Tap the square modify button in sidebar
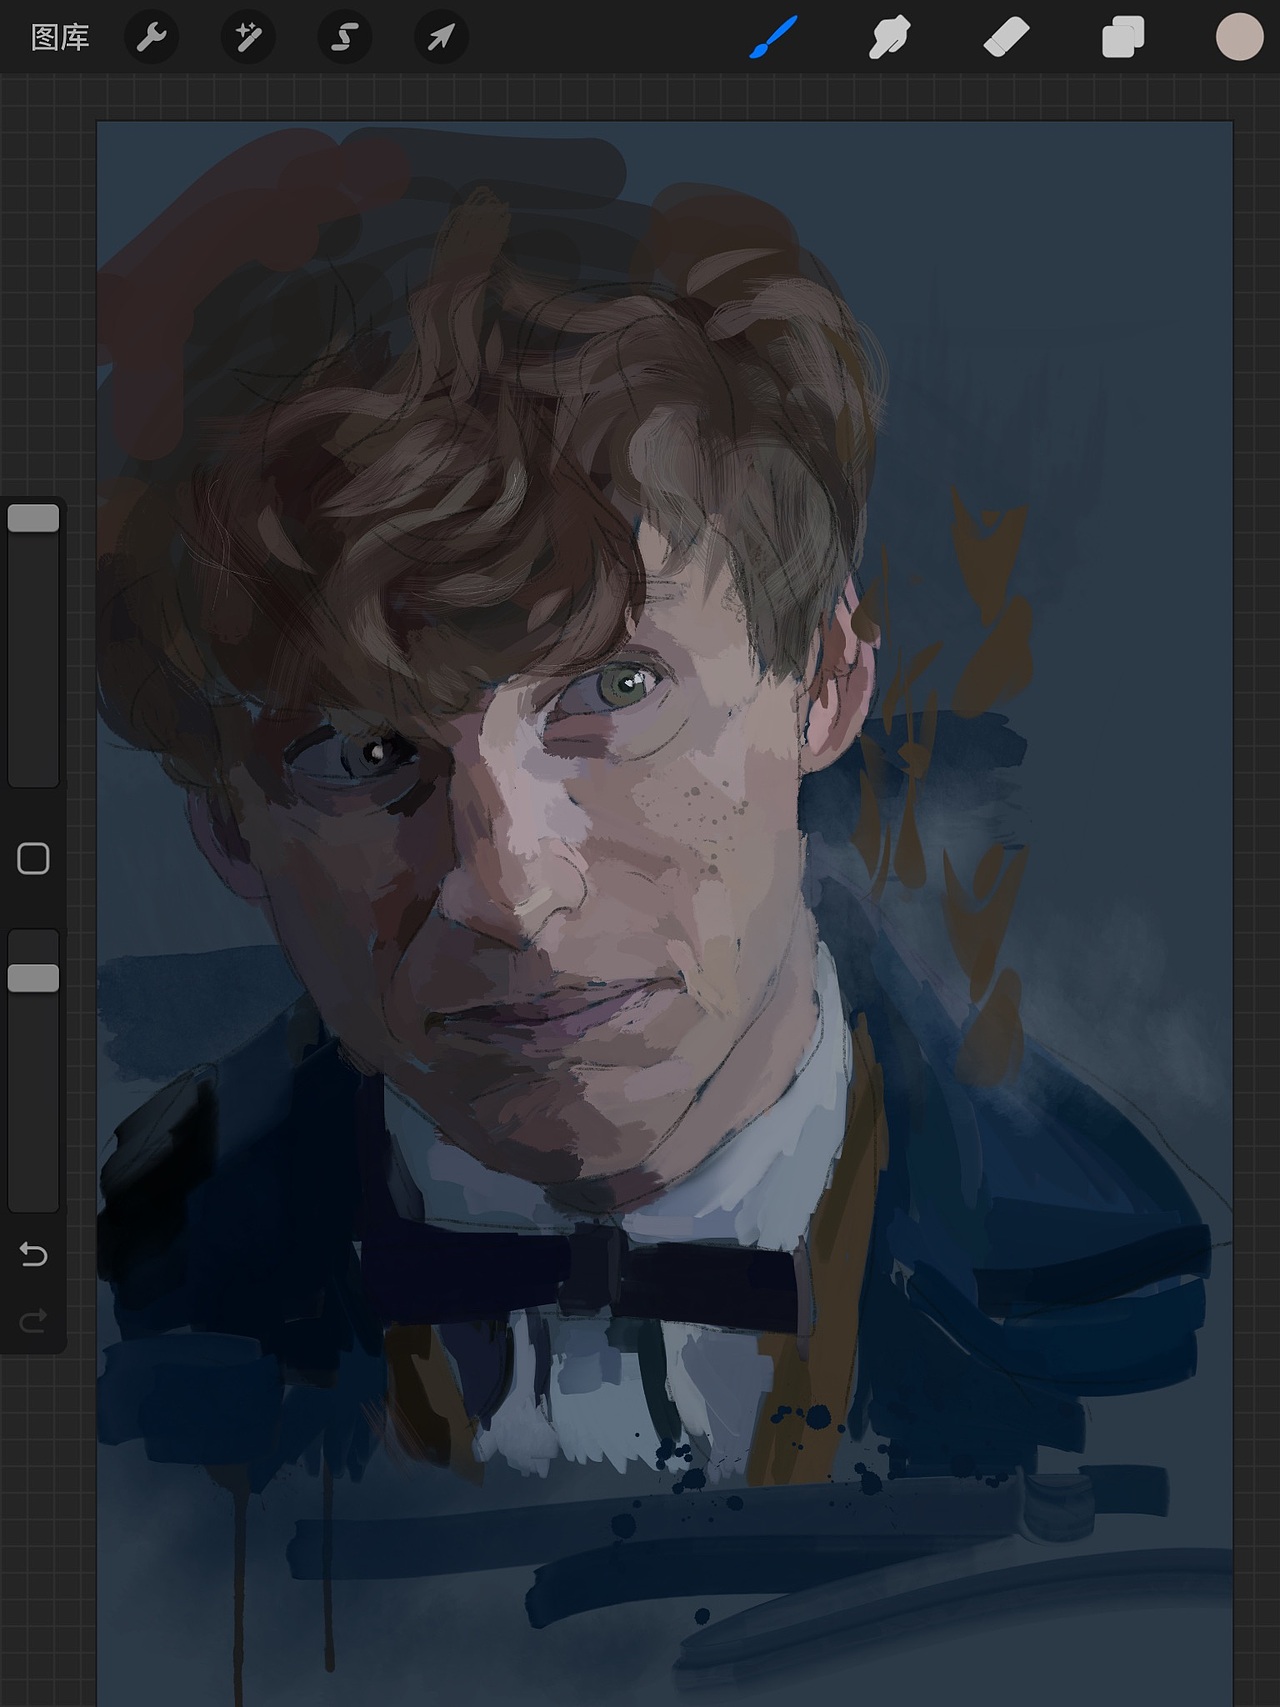1280x1707 pixels. click(x=34, y=858)
